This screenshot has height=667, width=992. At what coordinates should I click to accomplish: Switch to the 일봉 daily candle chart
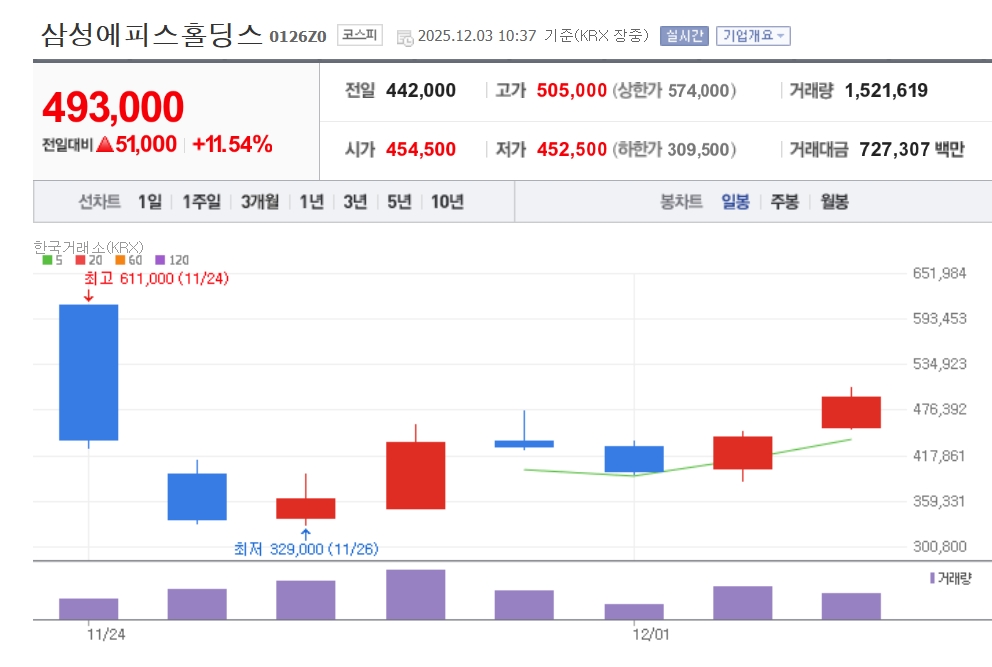[x=735, y=202]
